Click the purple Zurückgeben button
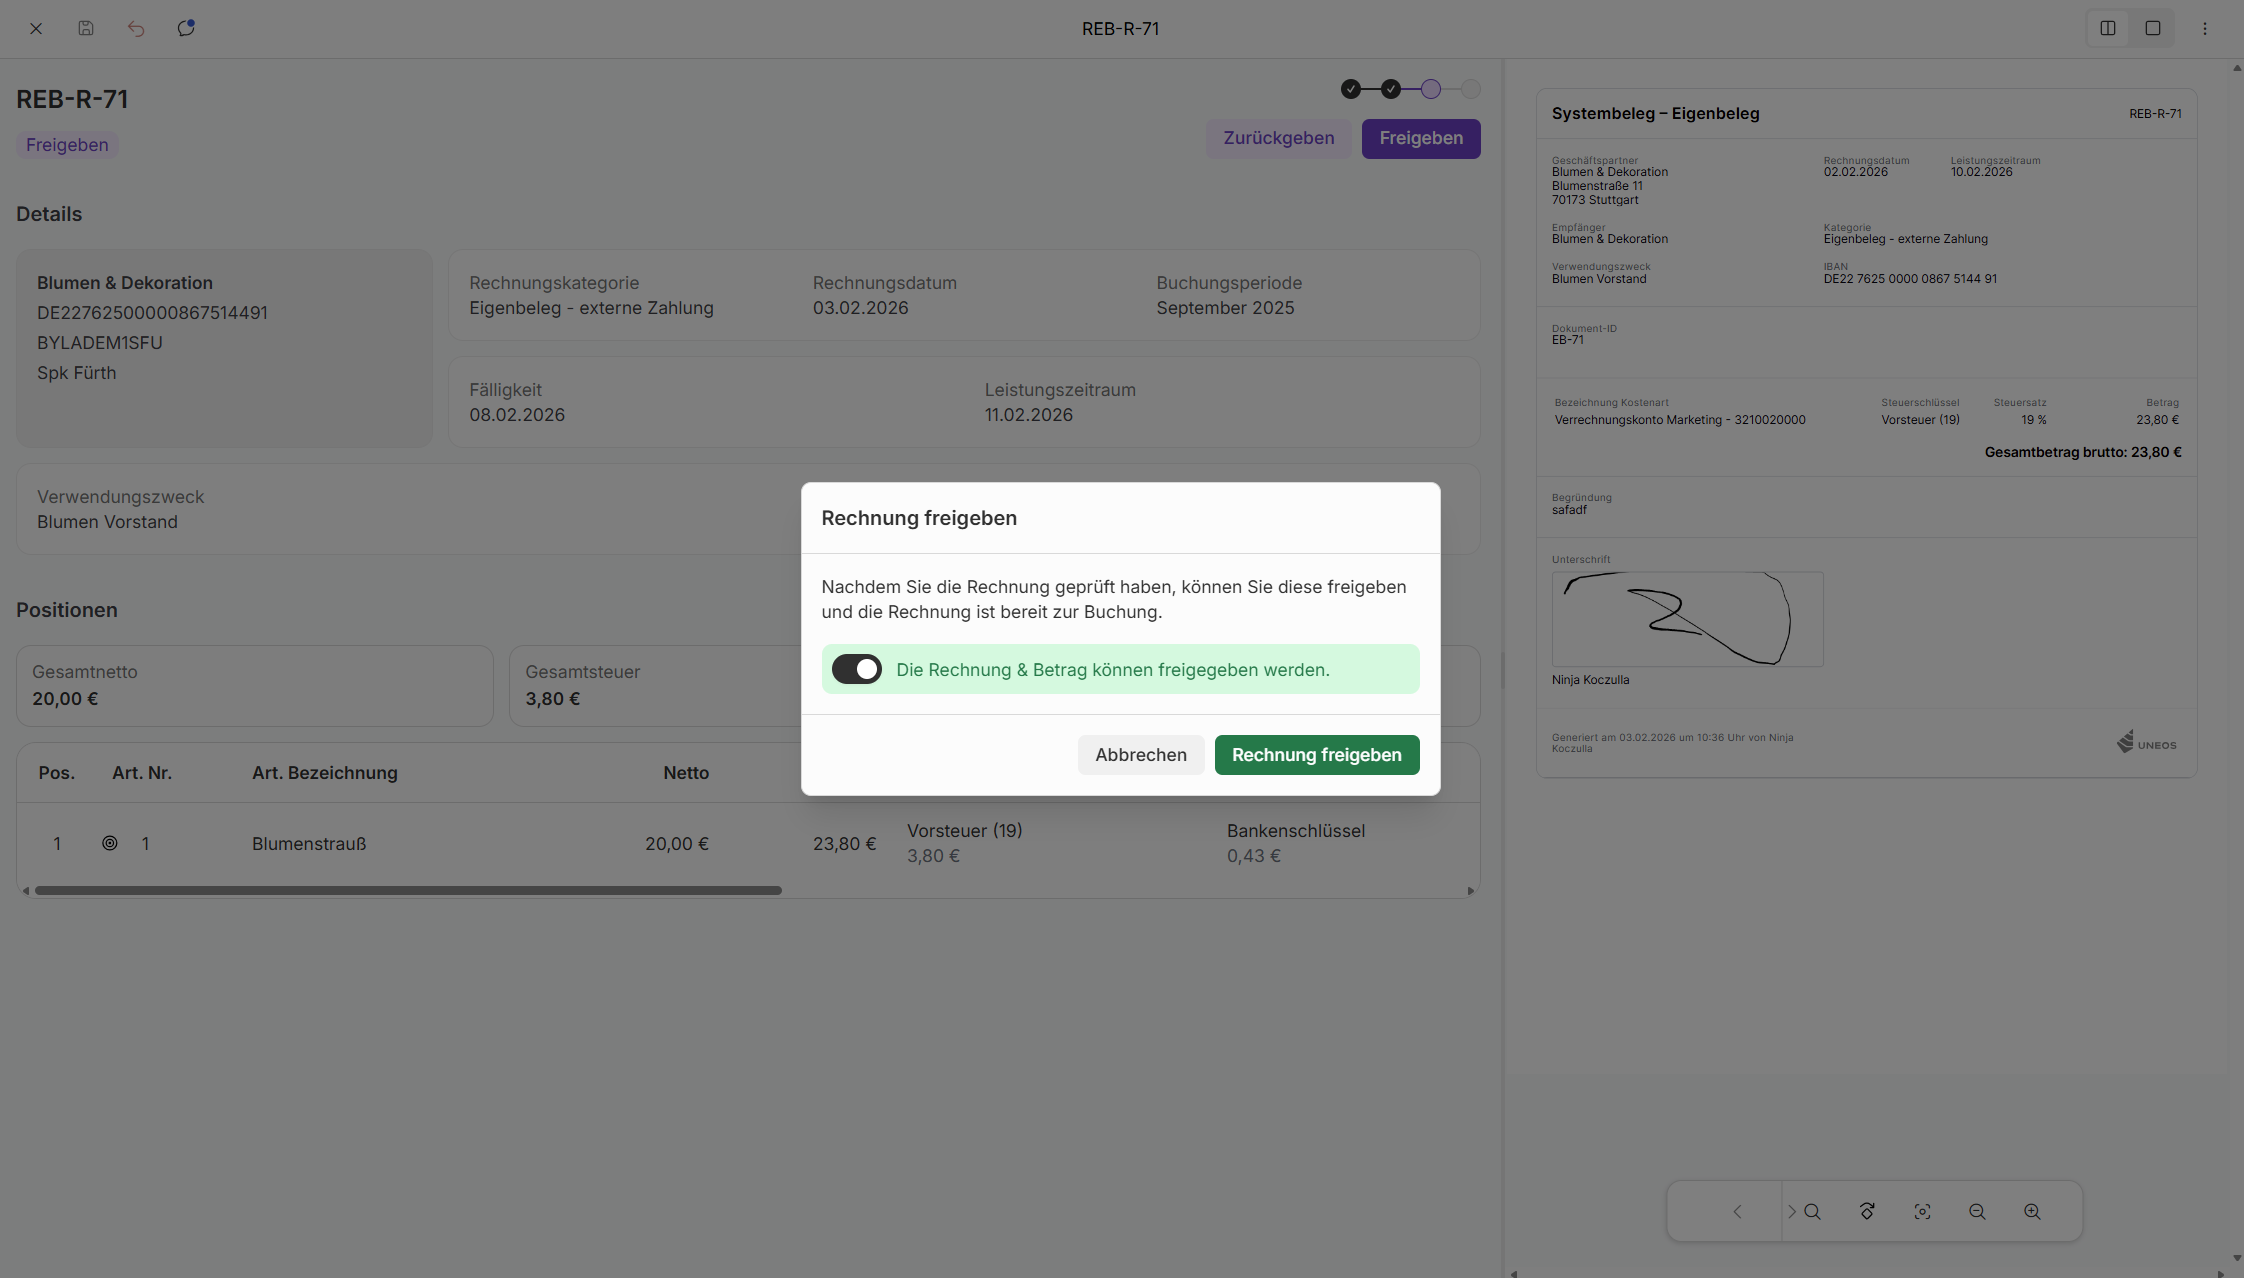 click(x=1278, y=138)
